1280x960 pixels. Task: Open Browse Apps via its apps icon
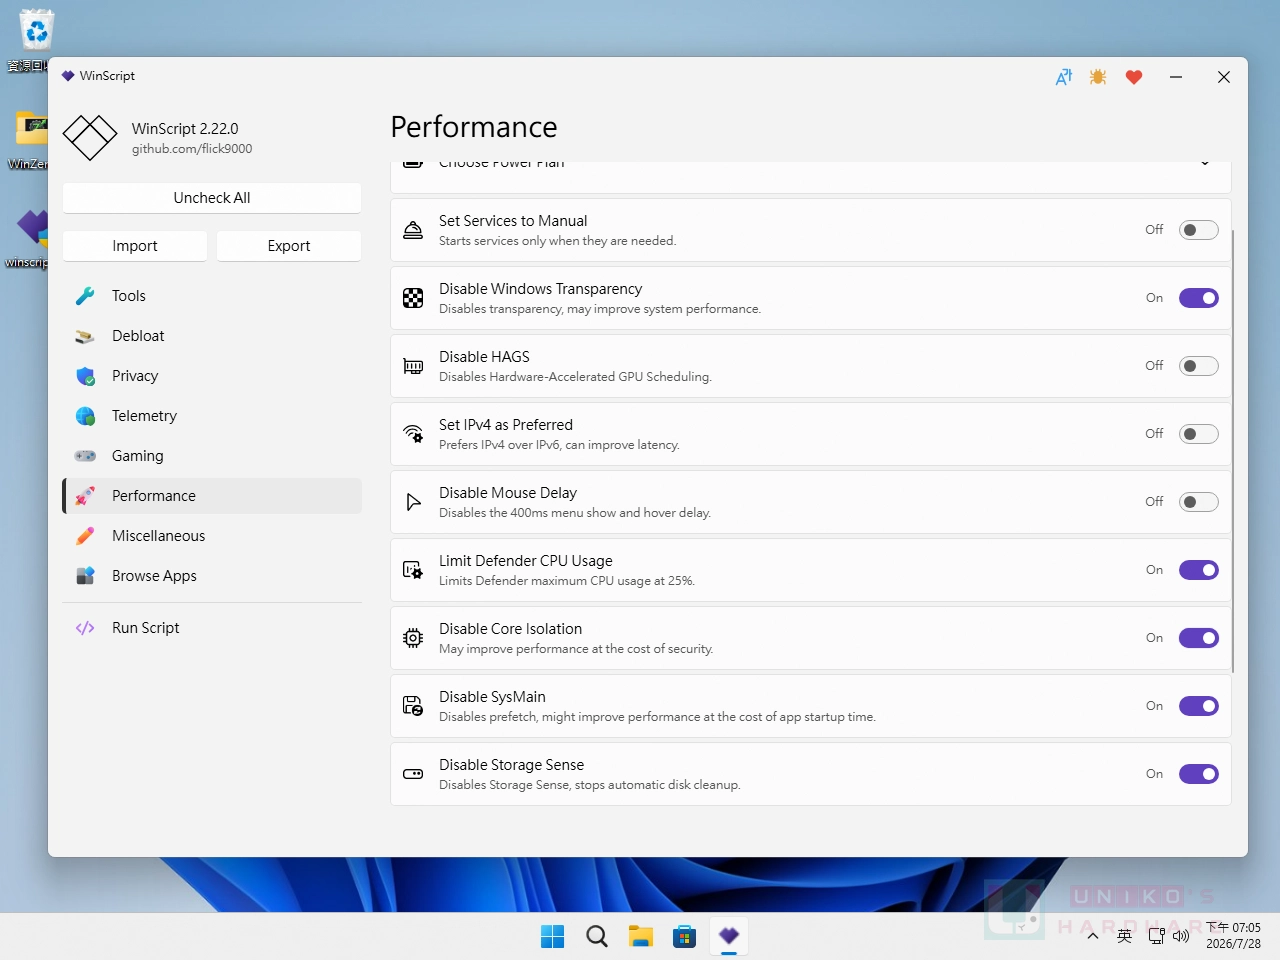pos(85,576)
